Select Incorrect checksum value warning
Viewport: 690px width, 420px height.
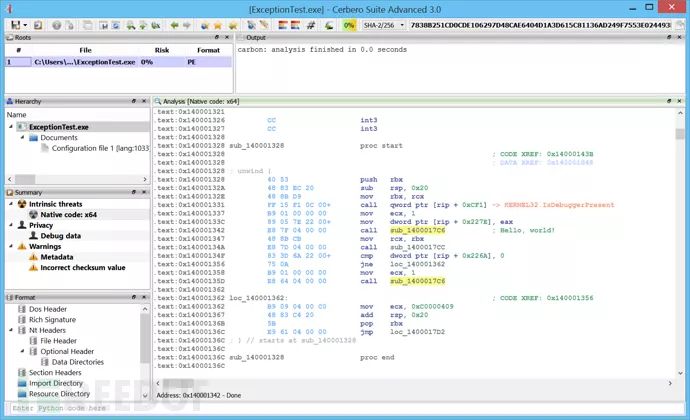point(82,268)
